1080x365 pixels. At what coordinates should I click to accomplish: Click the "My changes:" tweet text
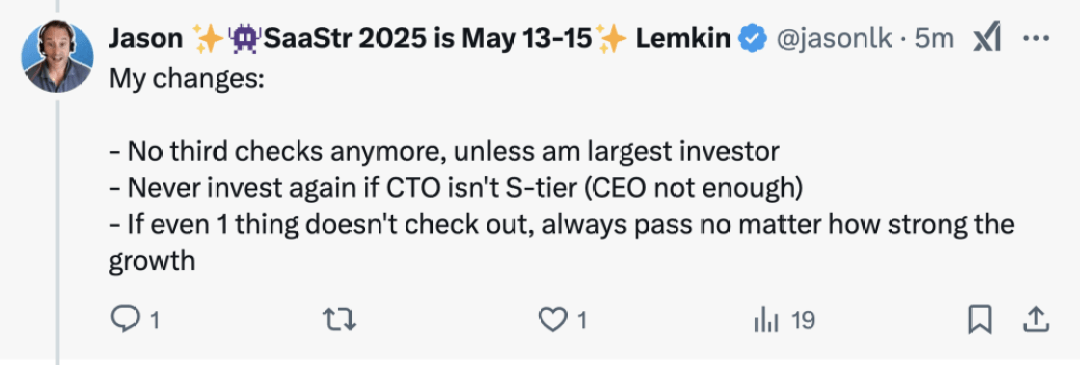[186, 79]
